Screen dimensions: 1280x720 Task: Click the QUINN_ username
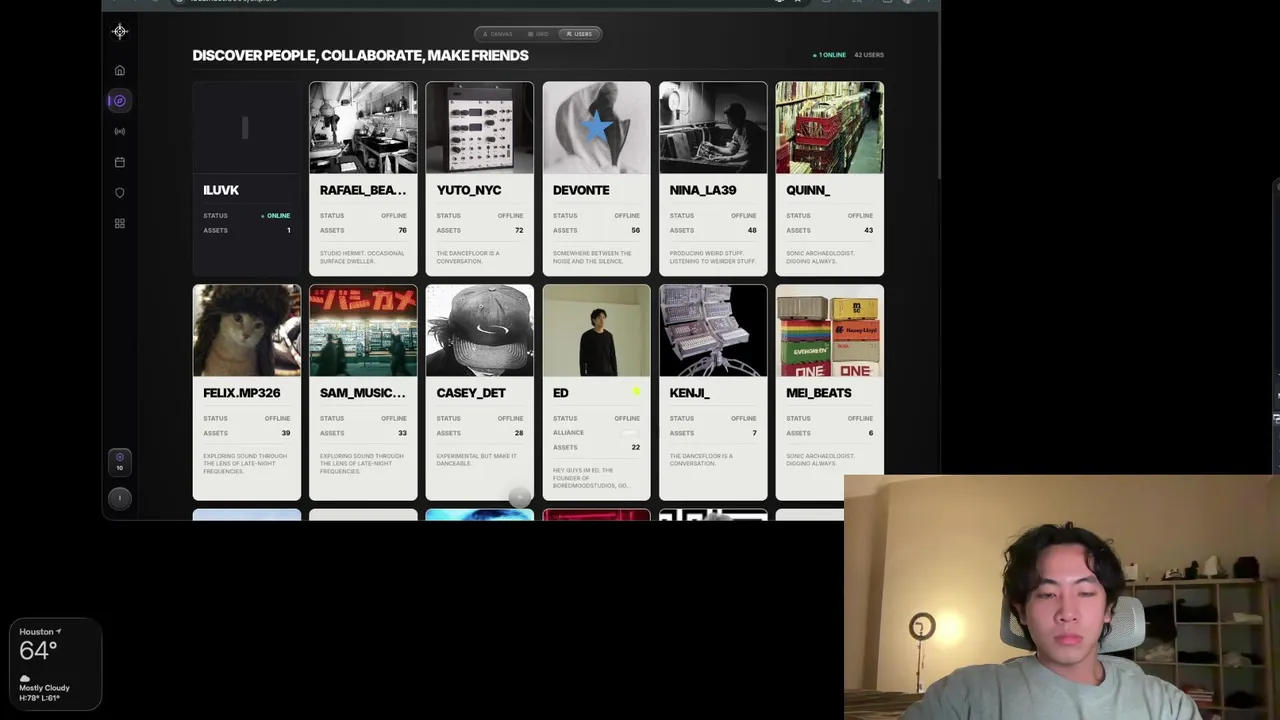(808, 190)
